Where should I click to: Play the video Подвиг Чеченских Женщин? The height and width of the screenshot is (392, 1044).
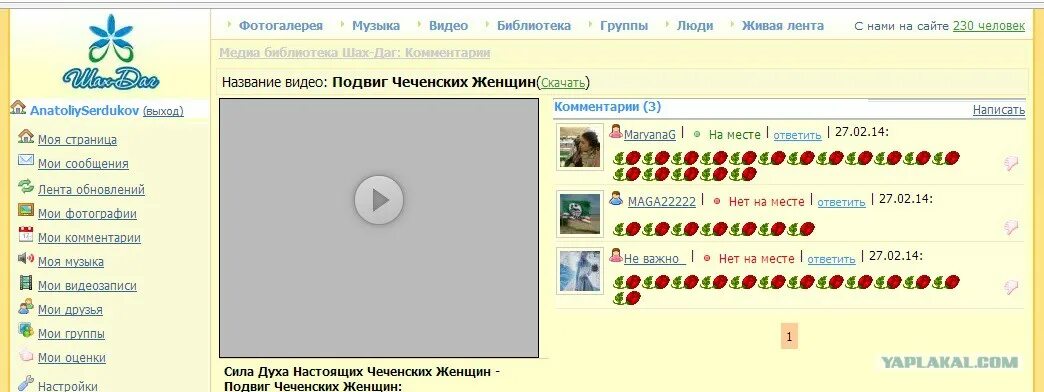[379, 200]
